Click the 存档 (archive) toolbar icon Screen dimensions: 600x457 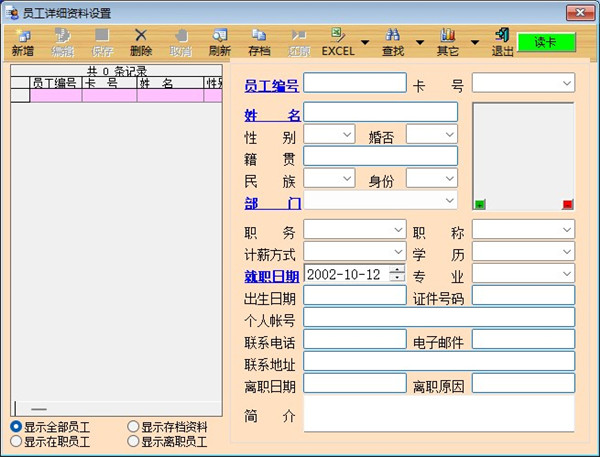point(259,35)
